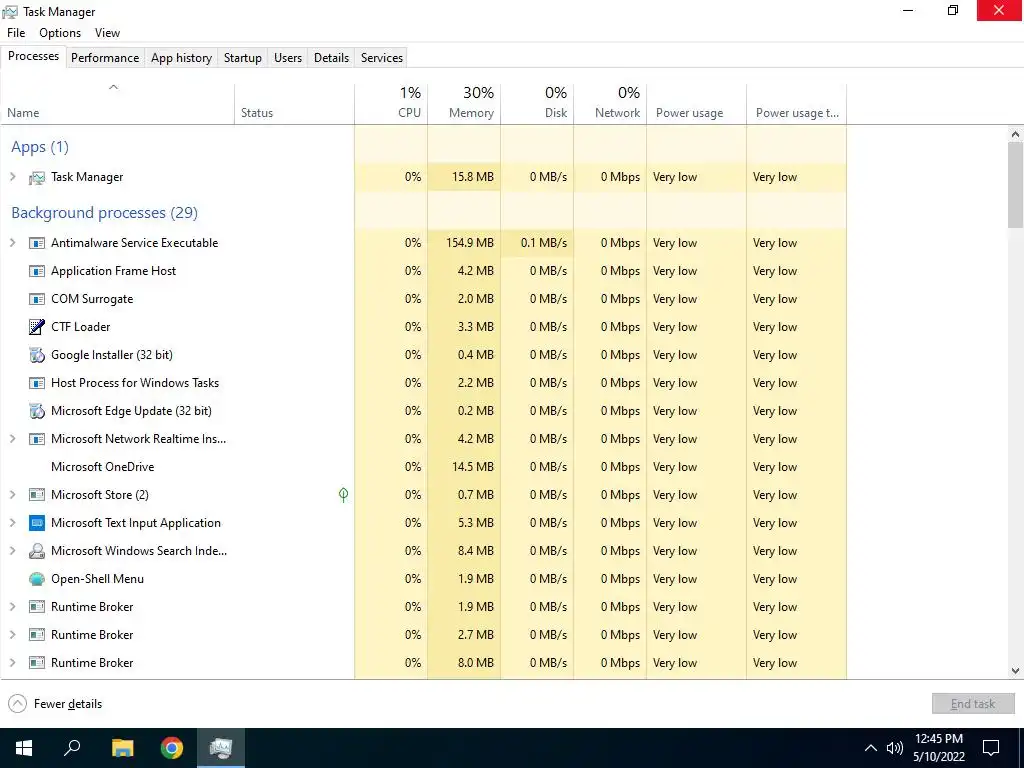Sort processes by CPU usage

point(391,104)
